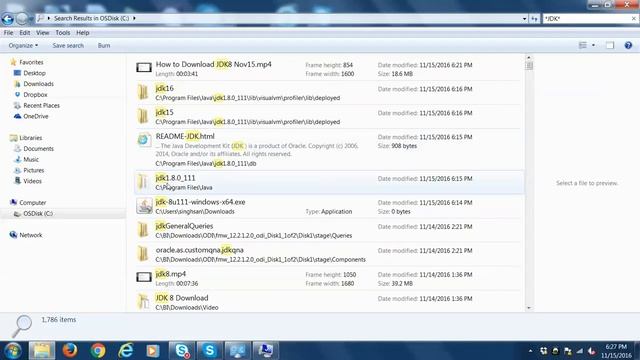Click the jdk-8u111-windows-x64.exe file name

pyautogui.click(x=200, y=202)
